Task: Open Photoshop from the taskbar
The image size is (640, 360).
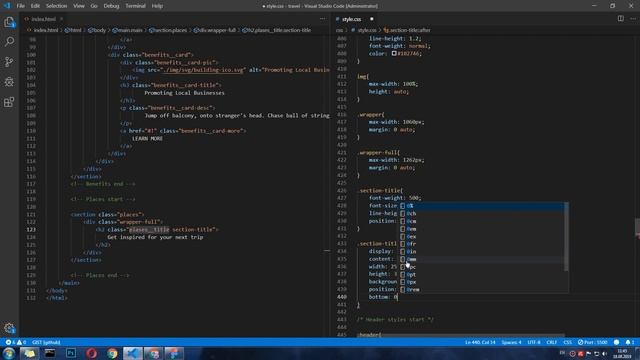Action: [x=71, y=353]
